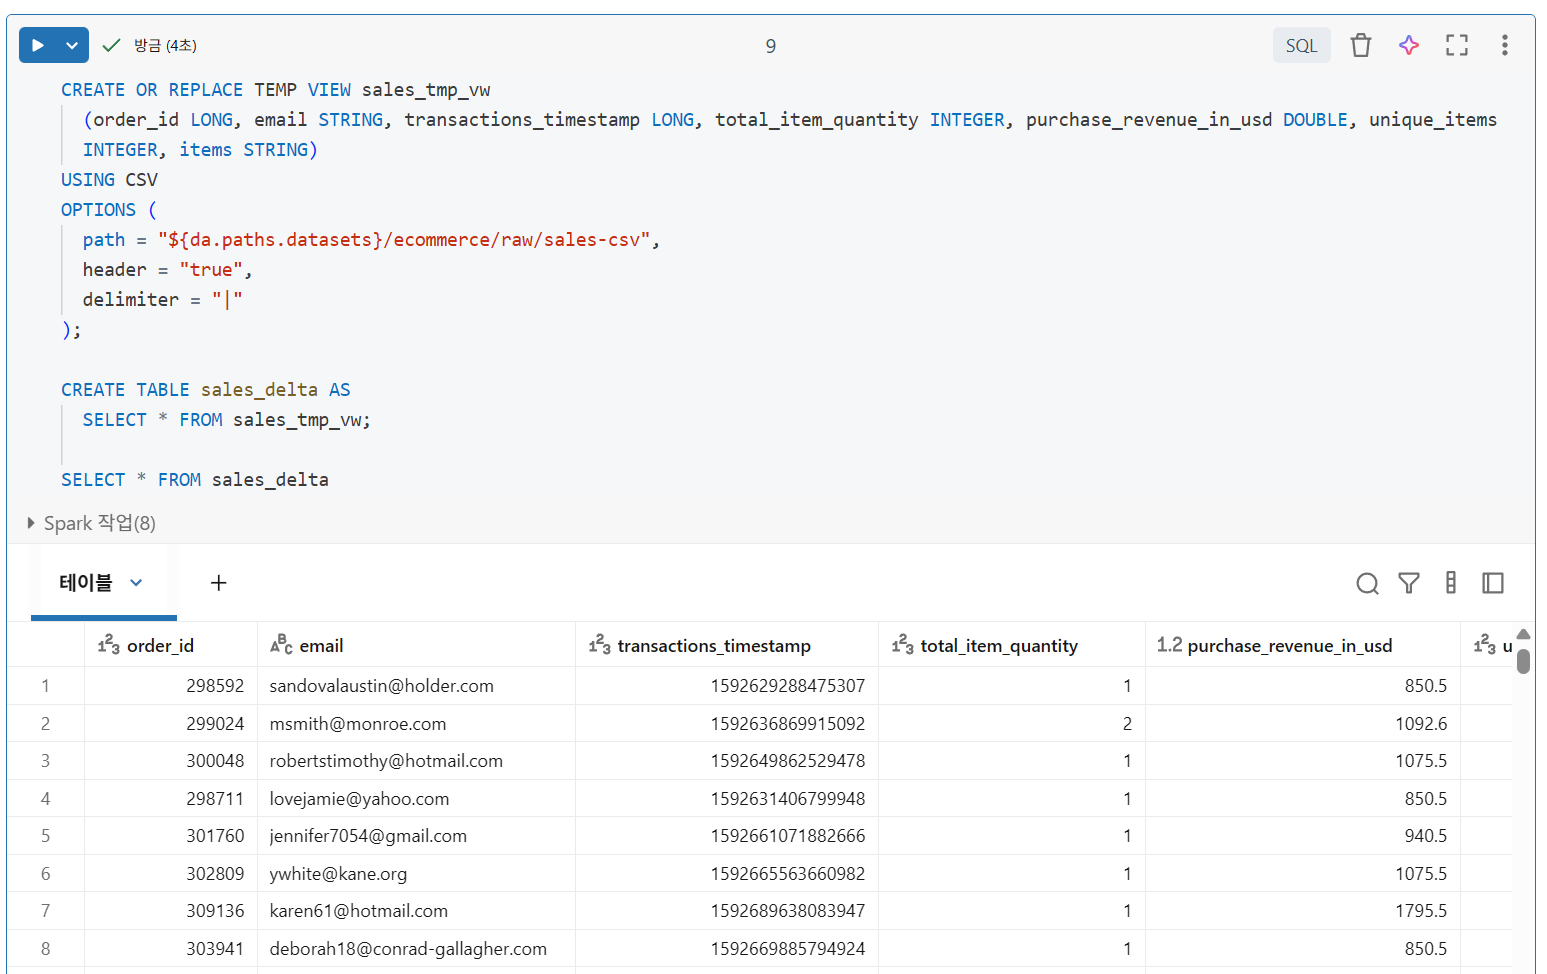The image size is (1547, 974).
Task: Click SELECT * FROM sales_delta line
Action: click(195, 480)
